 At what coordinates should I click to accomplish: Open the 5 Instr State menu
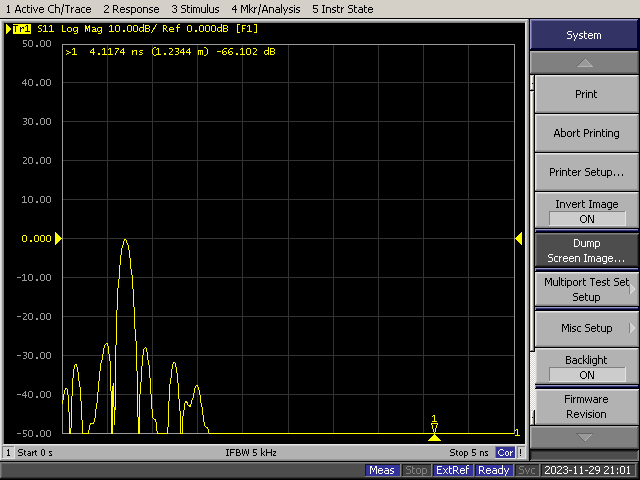tap(342, 9)
